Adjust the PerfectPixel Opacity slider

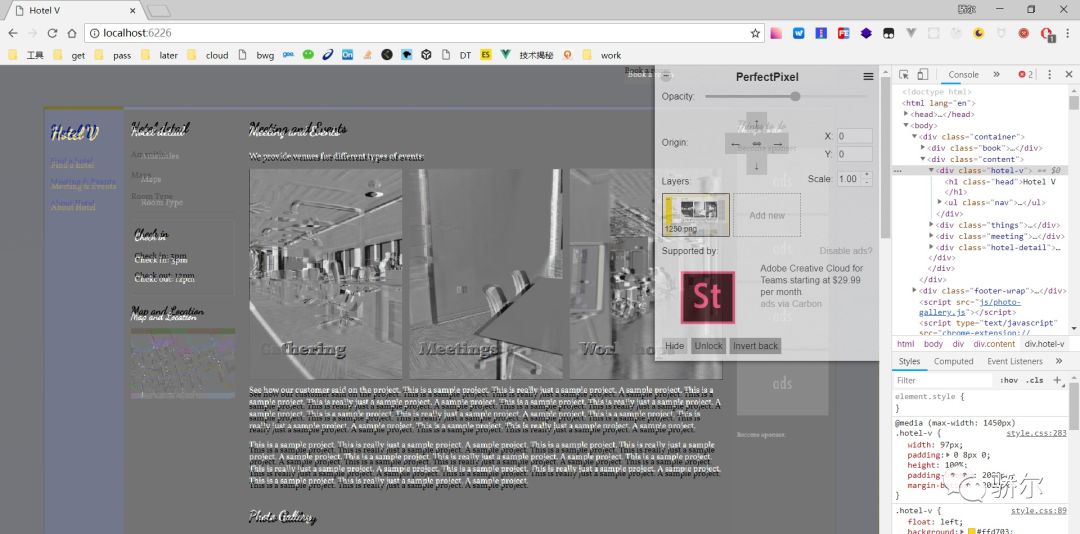coord(786,96)
